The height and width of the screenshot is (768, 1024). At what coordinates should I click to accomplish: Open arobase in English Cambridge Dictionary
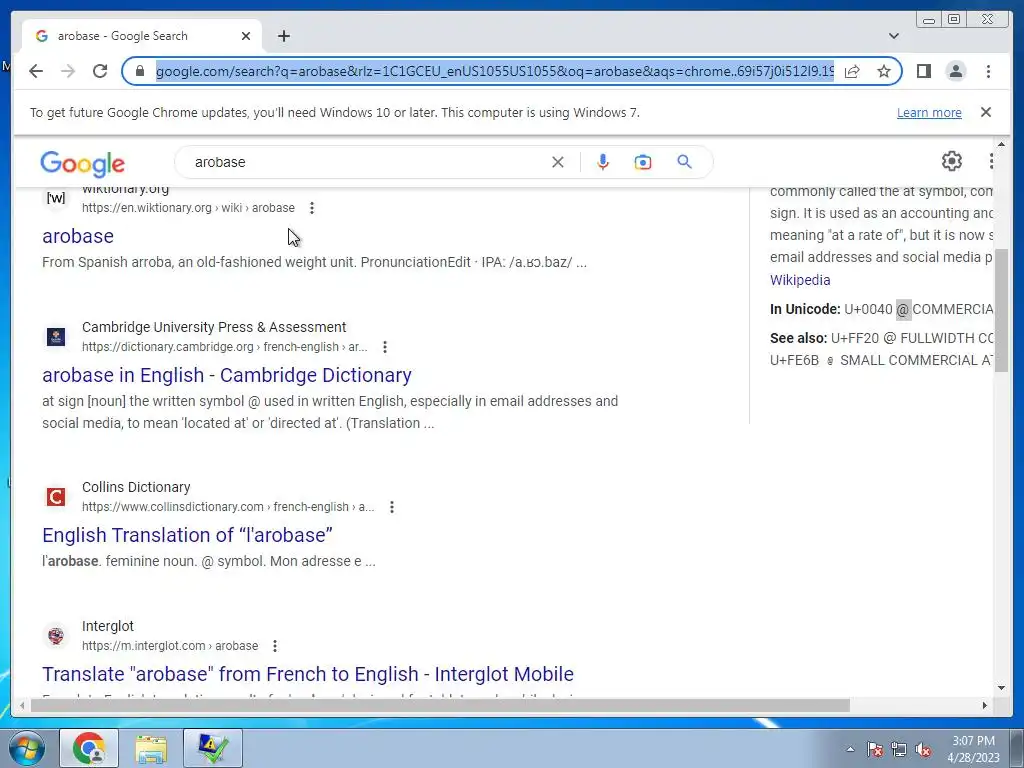point(227,375)
